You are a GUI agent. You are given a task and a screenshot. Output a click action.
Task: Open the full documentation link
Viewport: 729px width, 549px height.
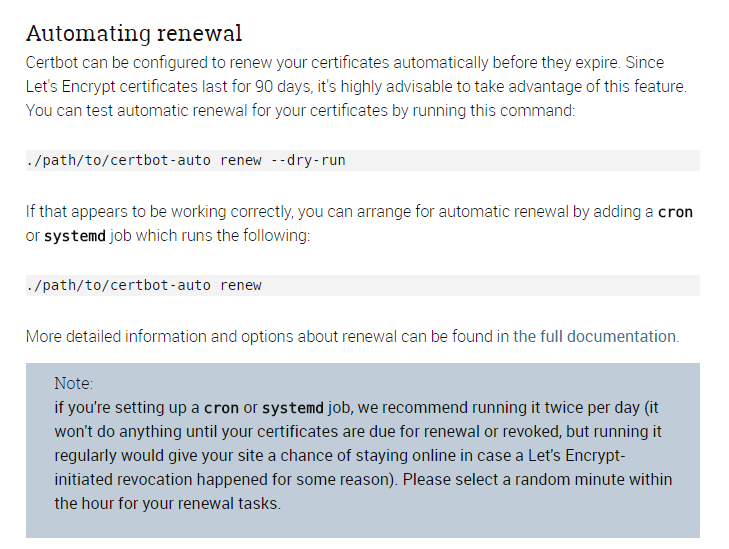[595, 336]
